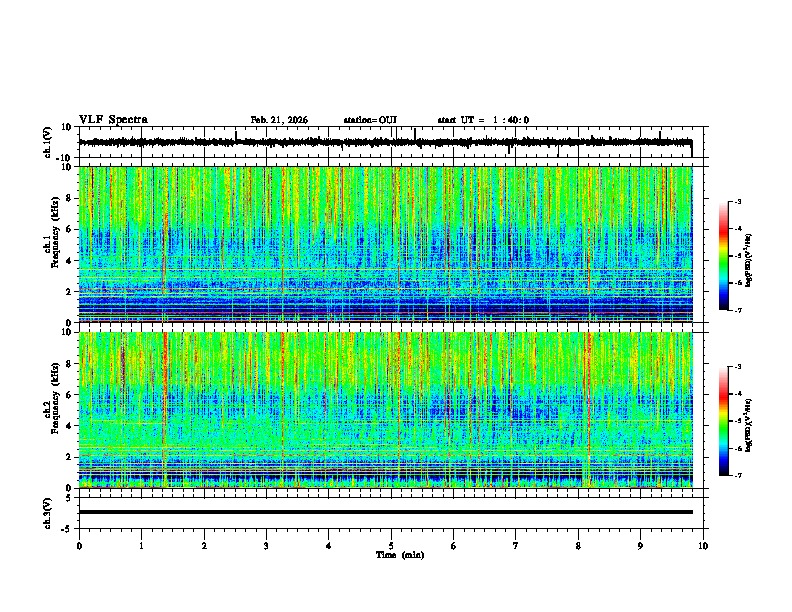Click the time axis tick label '4'
792x612 pixels.
coord(329,546)
